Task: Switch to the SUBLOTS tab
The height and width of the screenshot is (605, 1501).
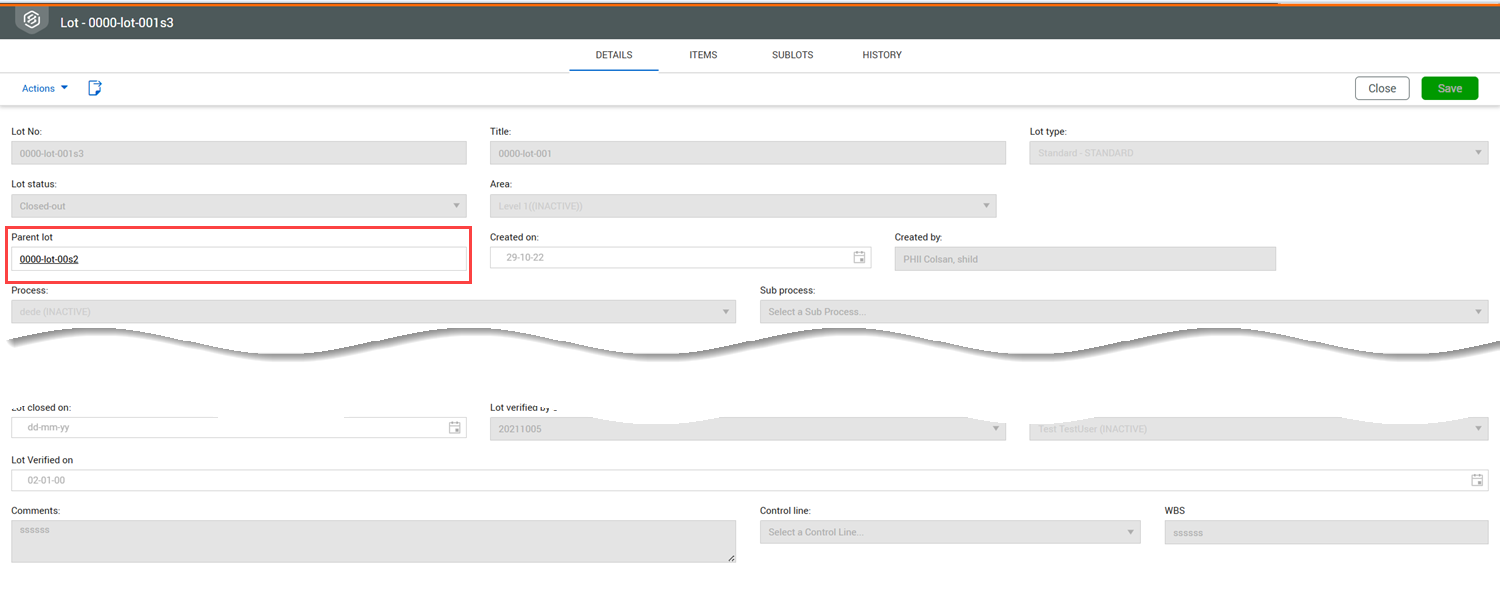Action: [792, 55]
